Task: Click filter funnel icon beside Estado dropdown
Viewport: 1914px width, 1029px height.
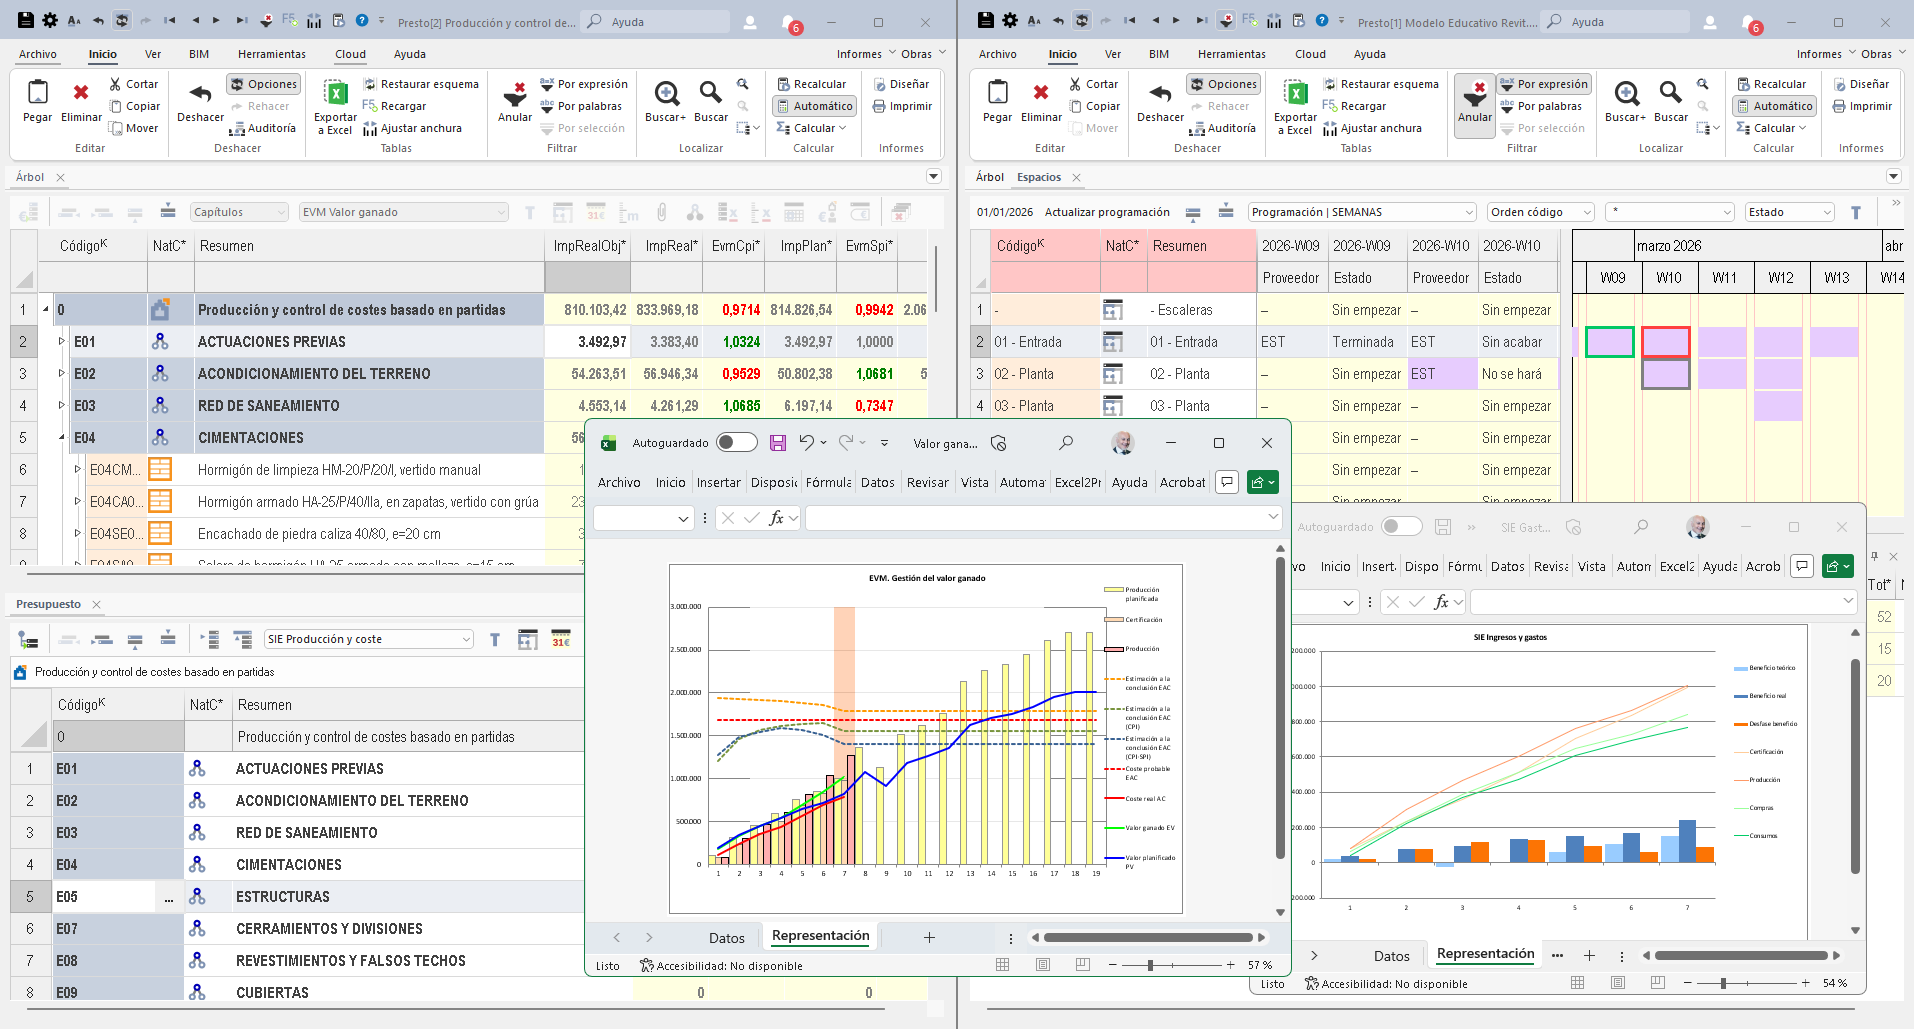Action: click(1856, 212)
